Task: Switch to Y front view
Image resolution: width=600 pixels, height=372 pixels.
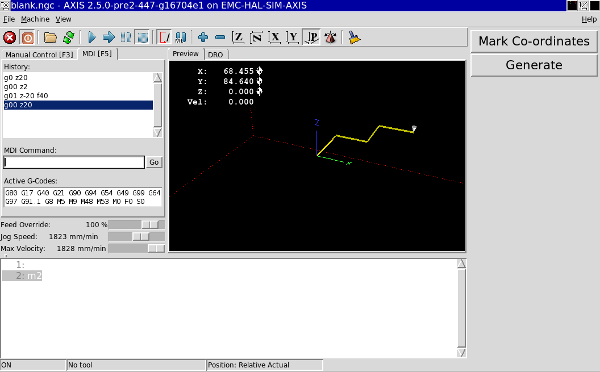Action: pyautogui.click(x=293, y=38)
